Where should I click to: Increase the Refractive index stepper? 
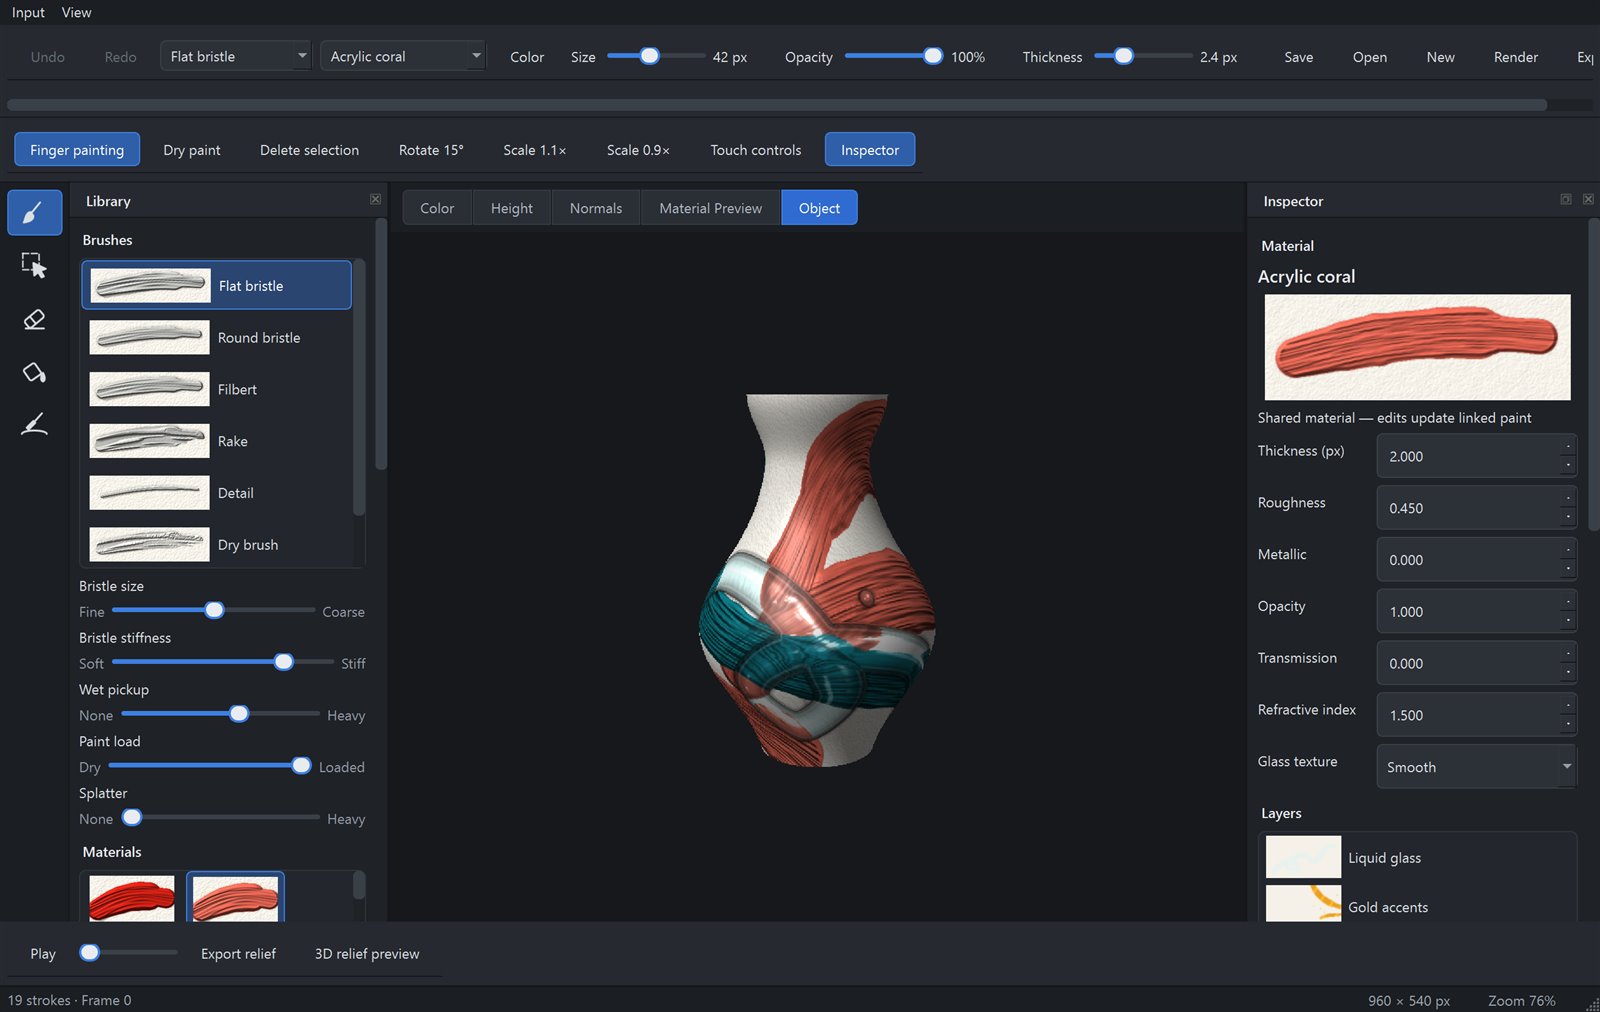tap(1568, 706)
